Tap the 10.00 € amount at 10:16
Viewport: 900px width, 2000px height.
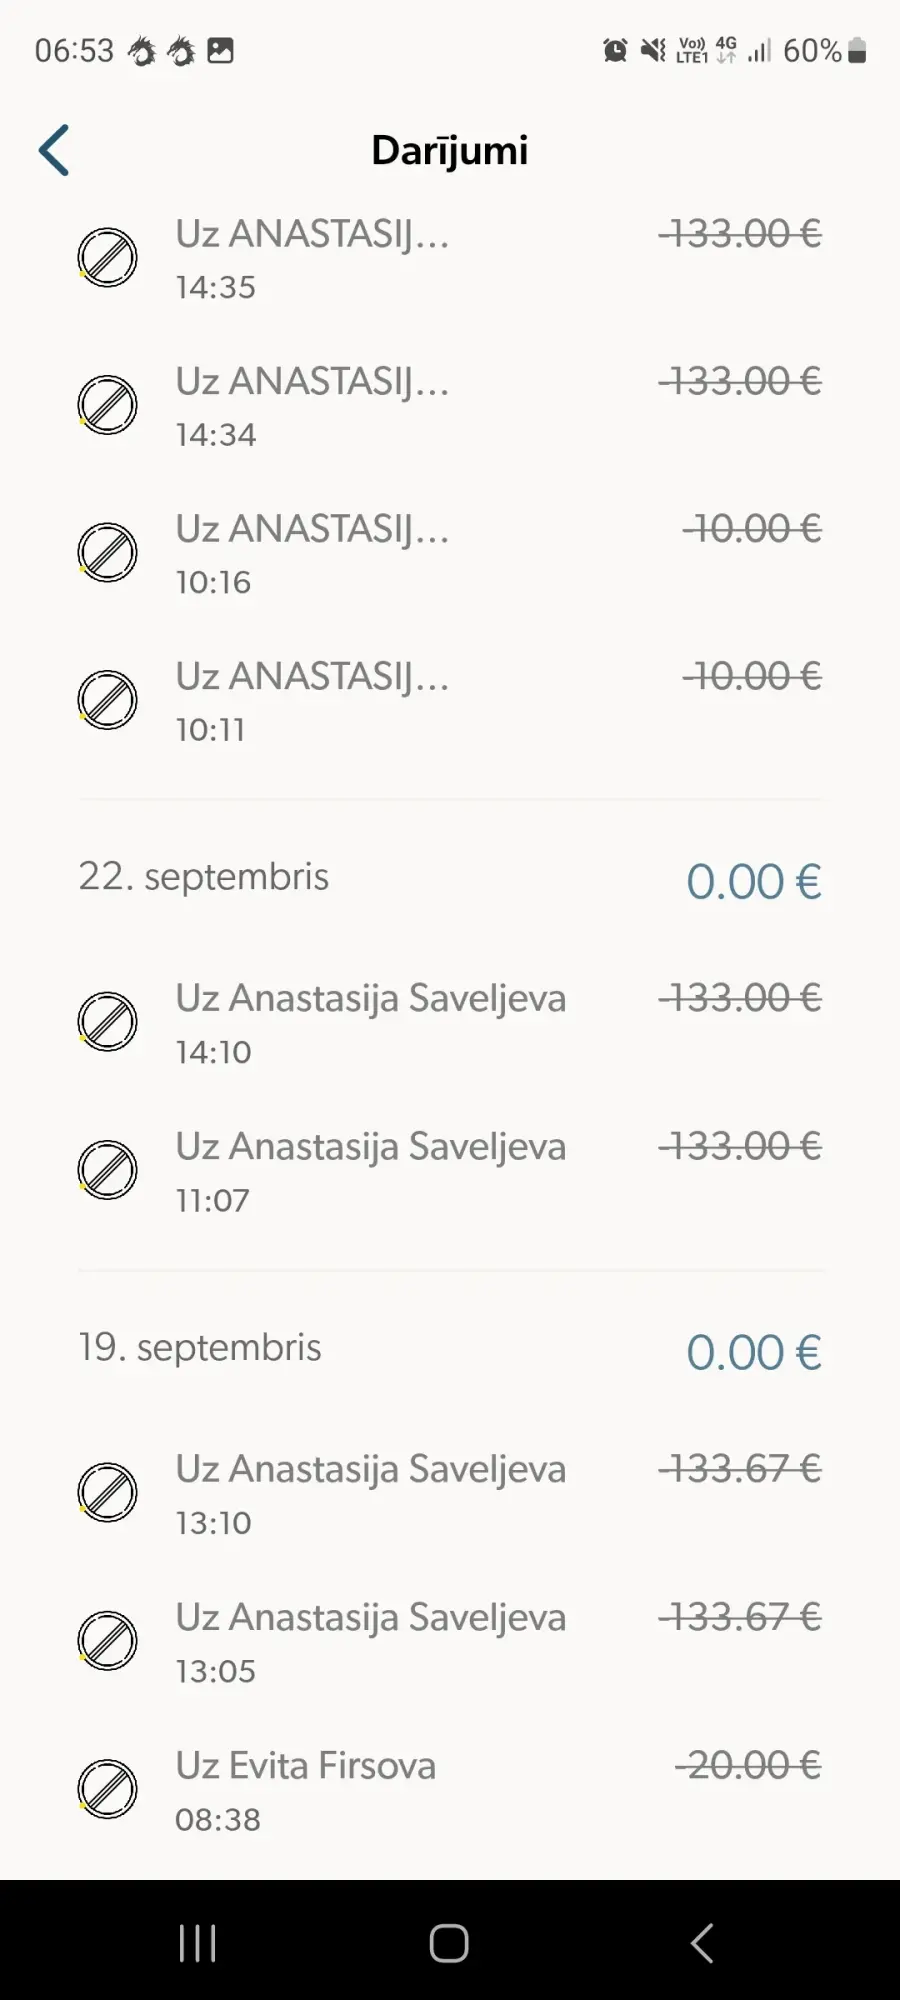tap(752, 529)
